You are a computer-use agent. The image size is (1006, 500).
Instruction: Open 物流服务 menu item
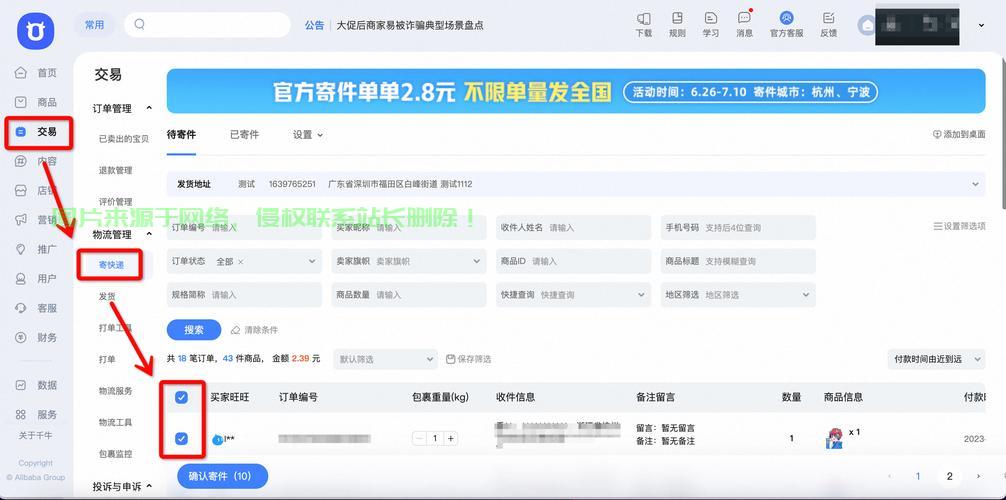115,391
